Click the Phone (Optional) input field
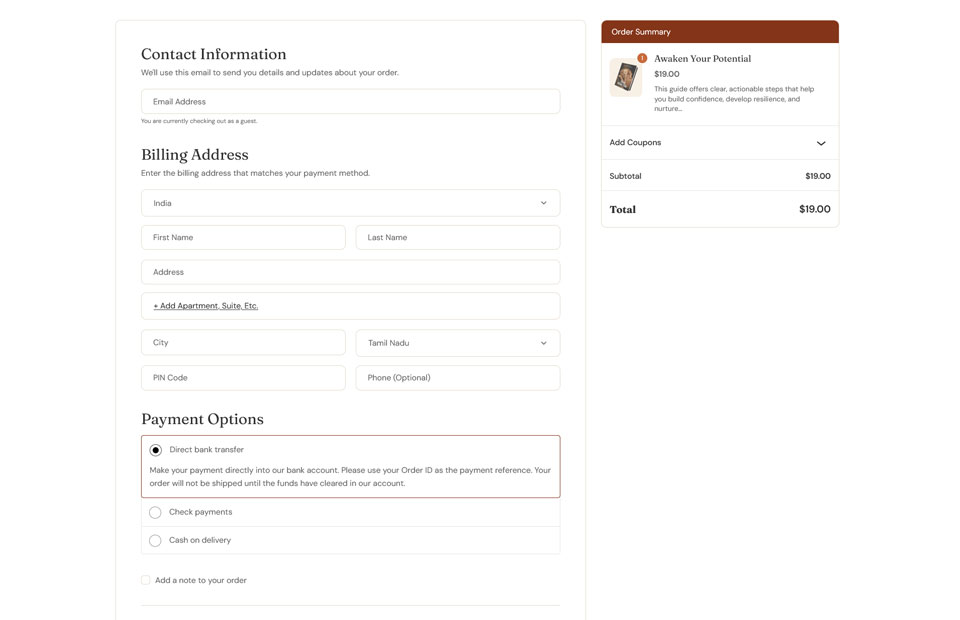 (457, 377)
